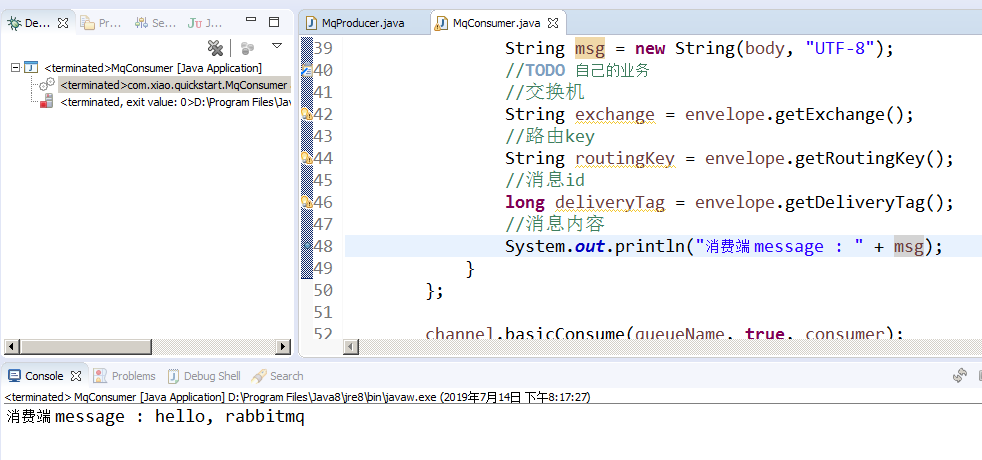Image resolution: width=982 pixels, height=460 pixels.
Task: Open the Debug Shell tab
Action: (204, 376)
